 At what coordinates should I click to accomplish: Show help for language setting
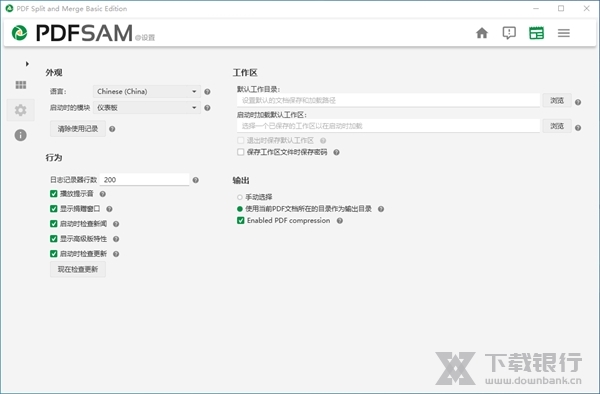pyautogui.click(x=207, y=92)
